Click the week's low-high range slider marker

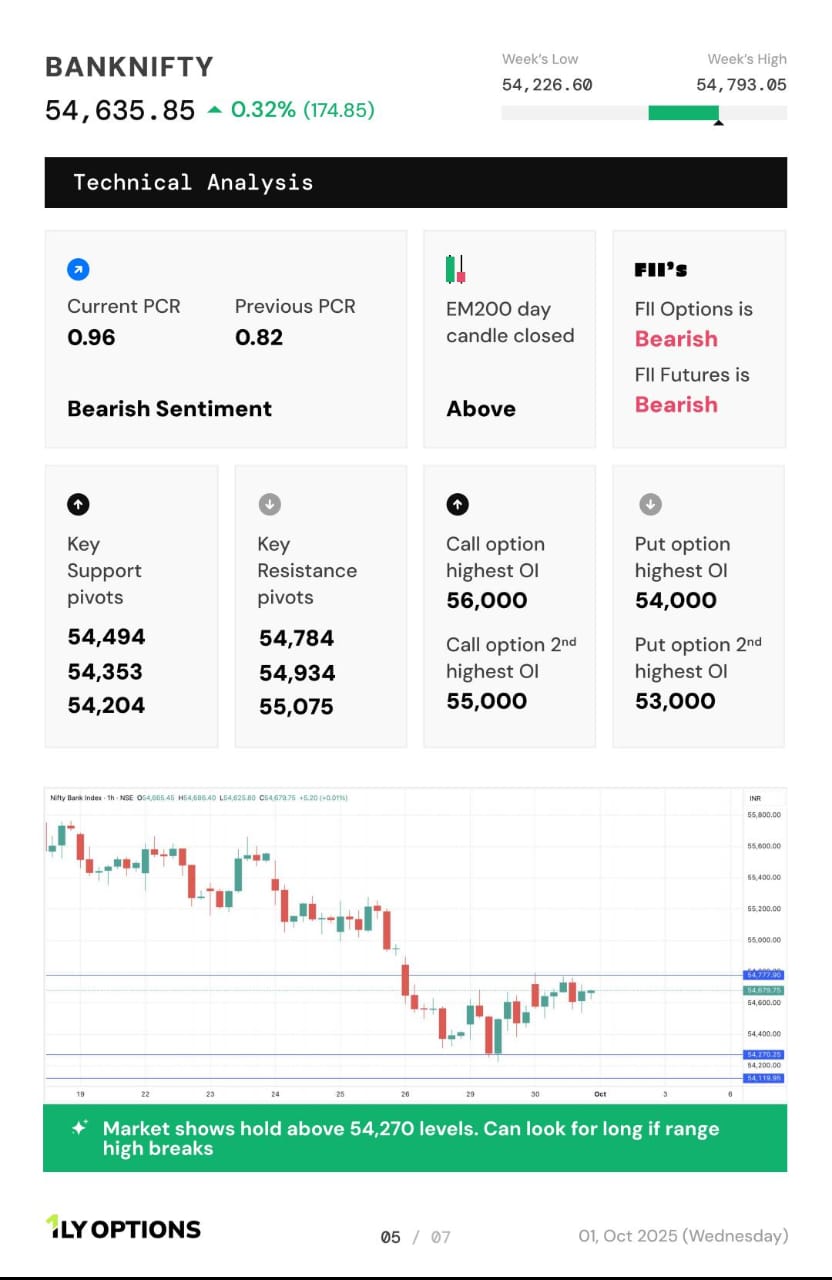pyautogui.click(x=717, y=122)
